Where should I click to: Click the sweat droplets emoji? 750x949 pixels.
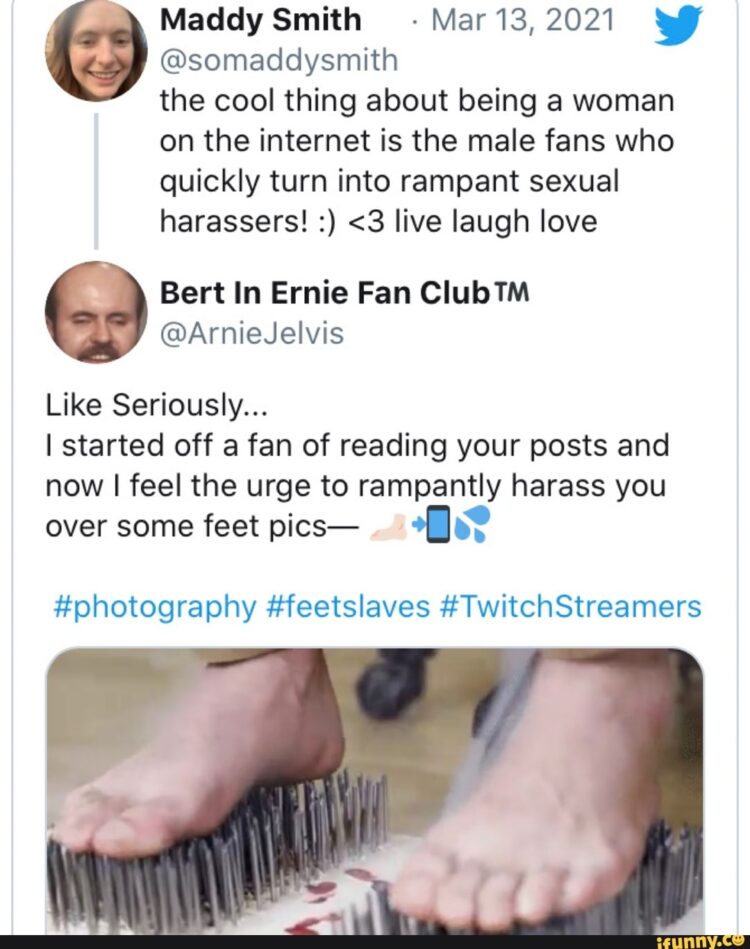click(474, 527)
